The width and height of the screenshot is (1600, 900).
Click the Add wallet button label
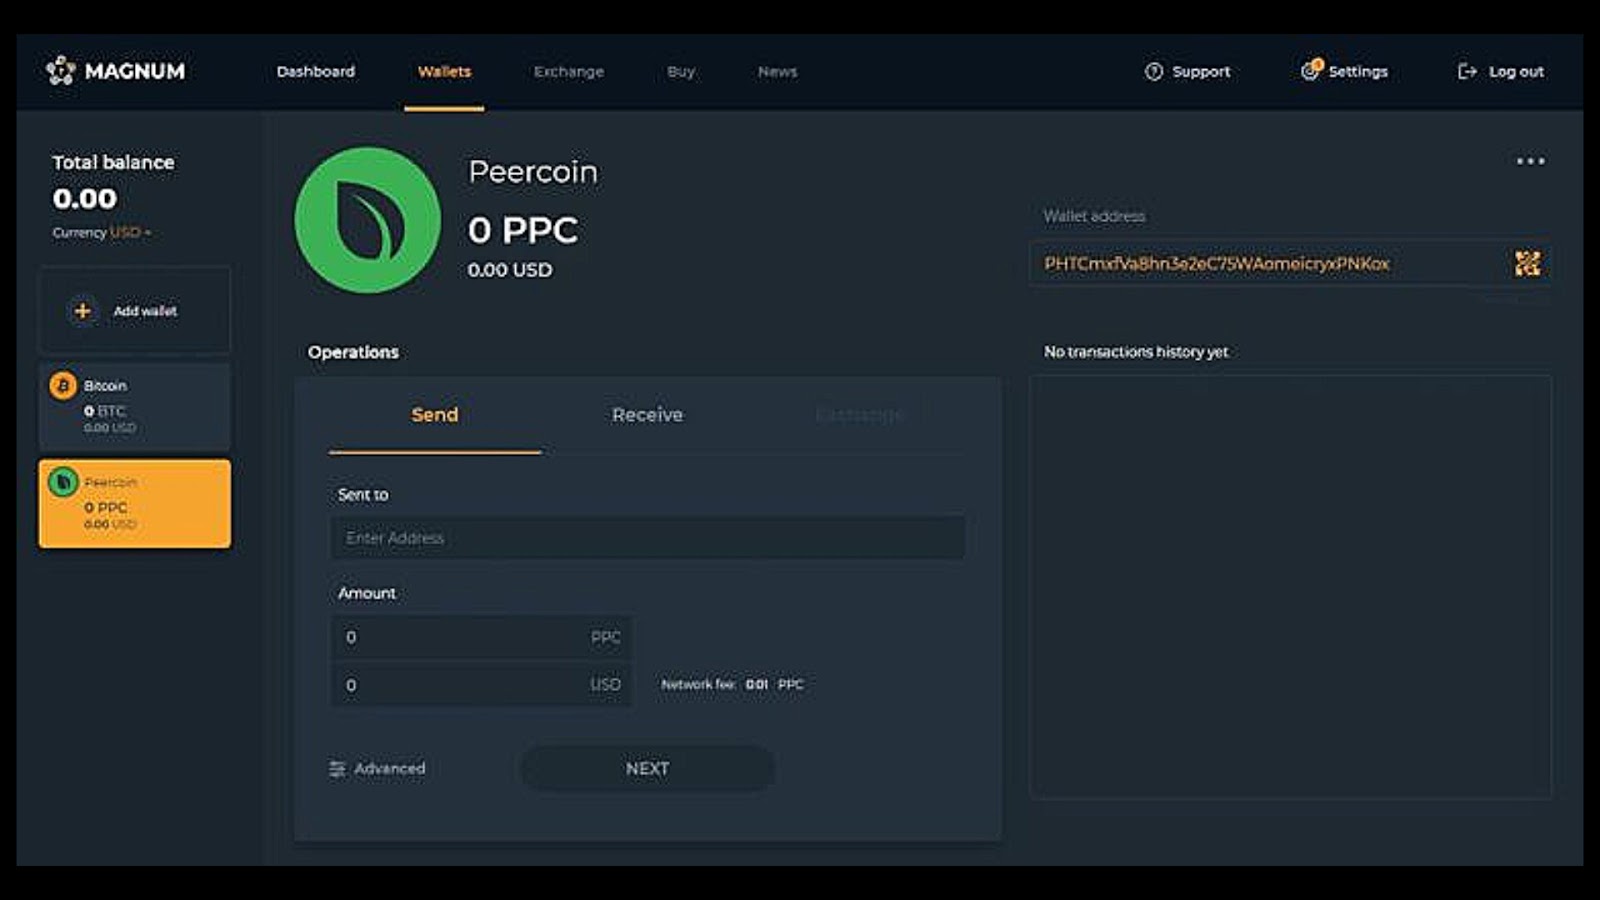(x=145, y=311)
